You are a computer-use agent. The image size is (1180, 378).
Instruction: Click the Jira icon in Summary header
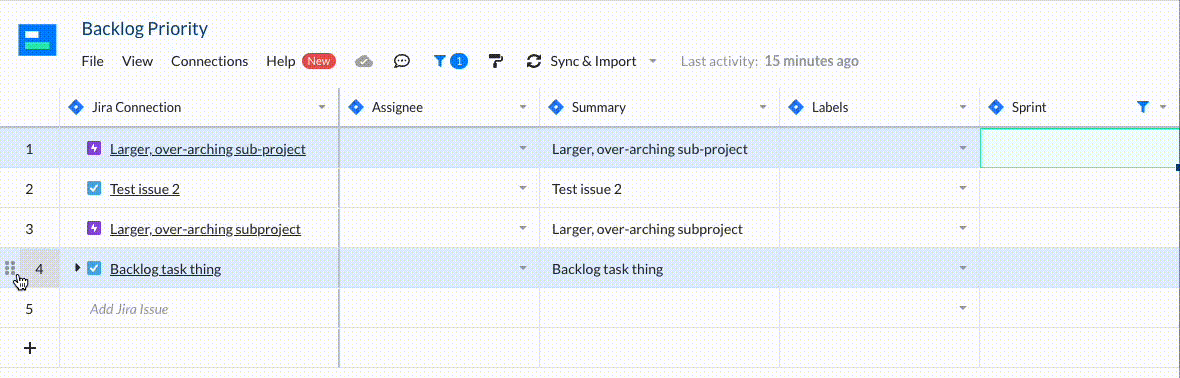[x=556, y=107]
